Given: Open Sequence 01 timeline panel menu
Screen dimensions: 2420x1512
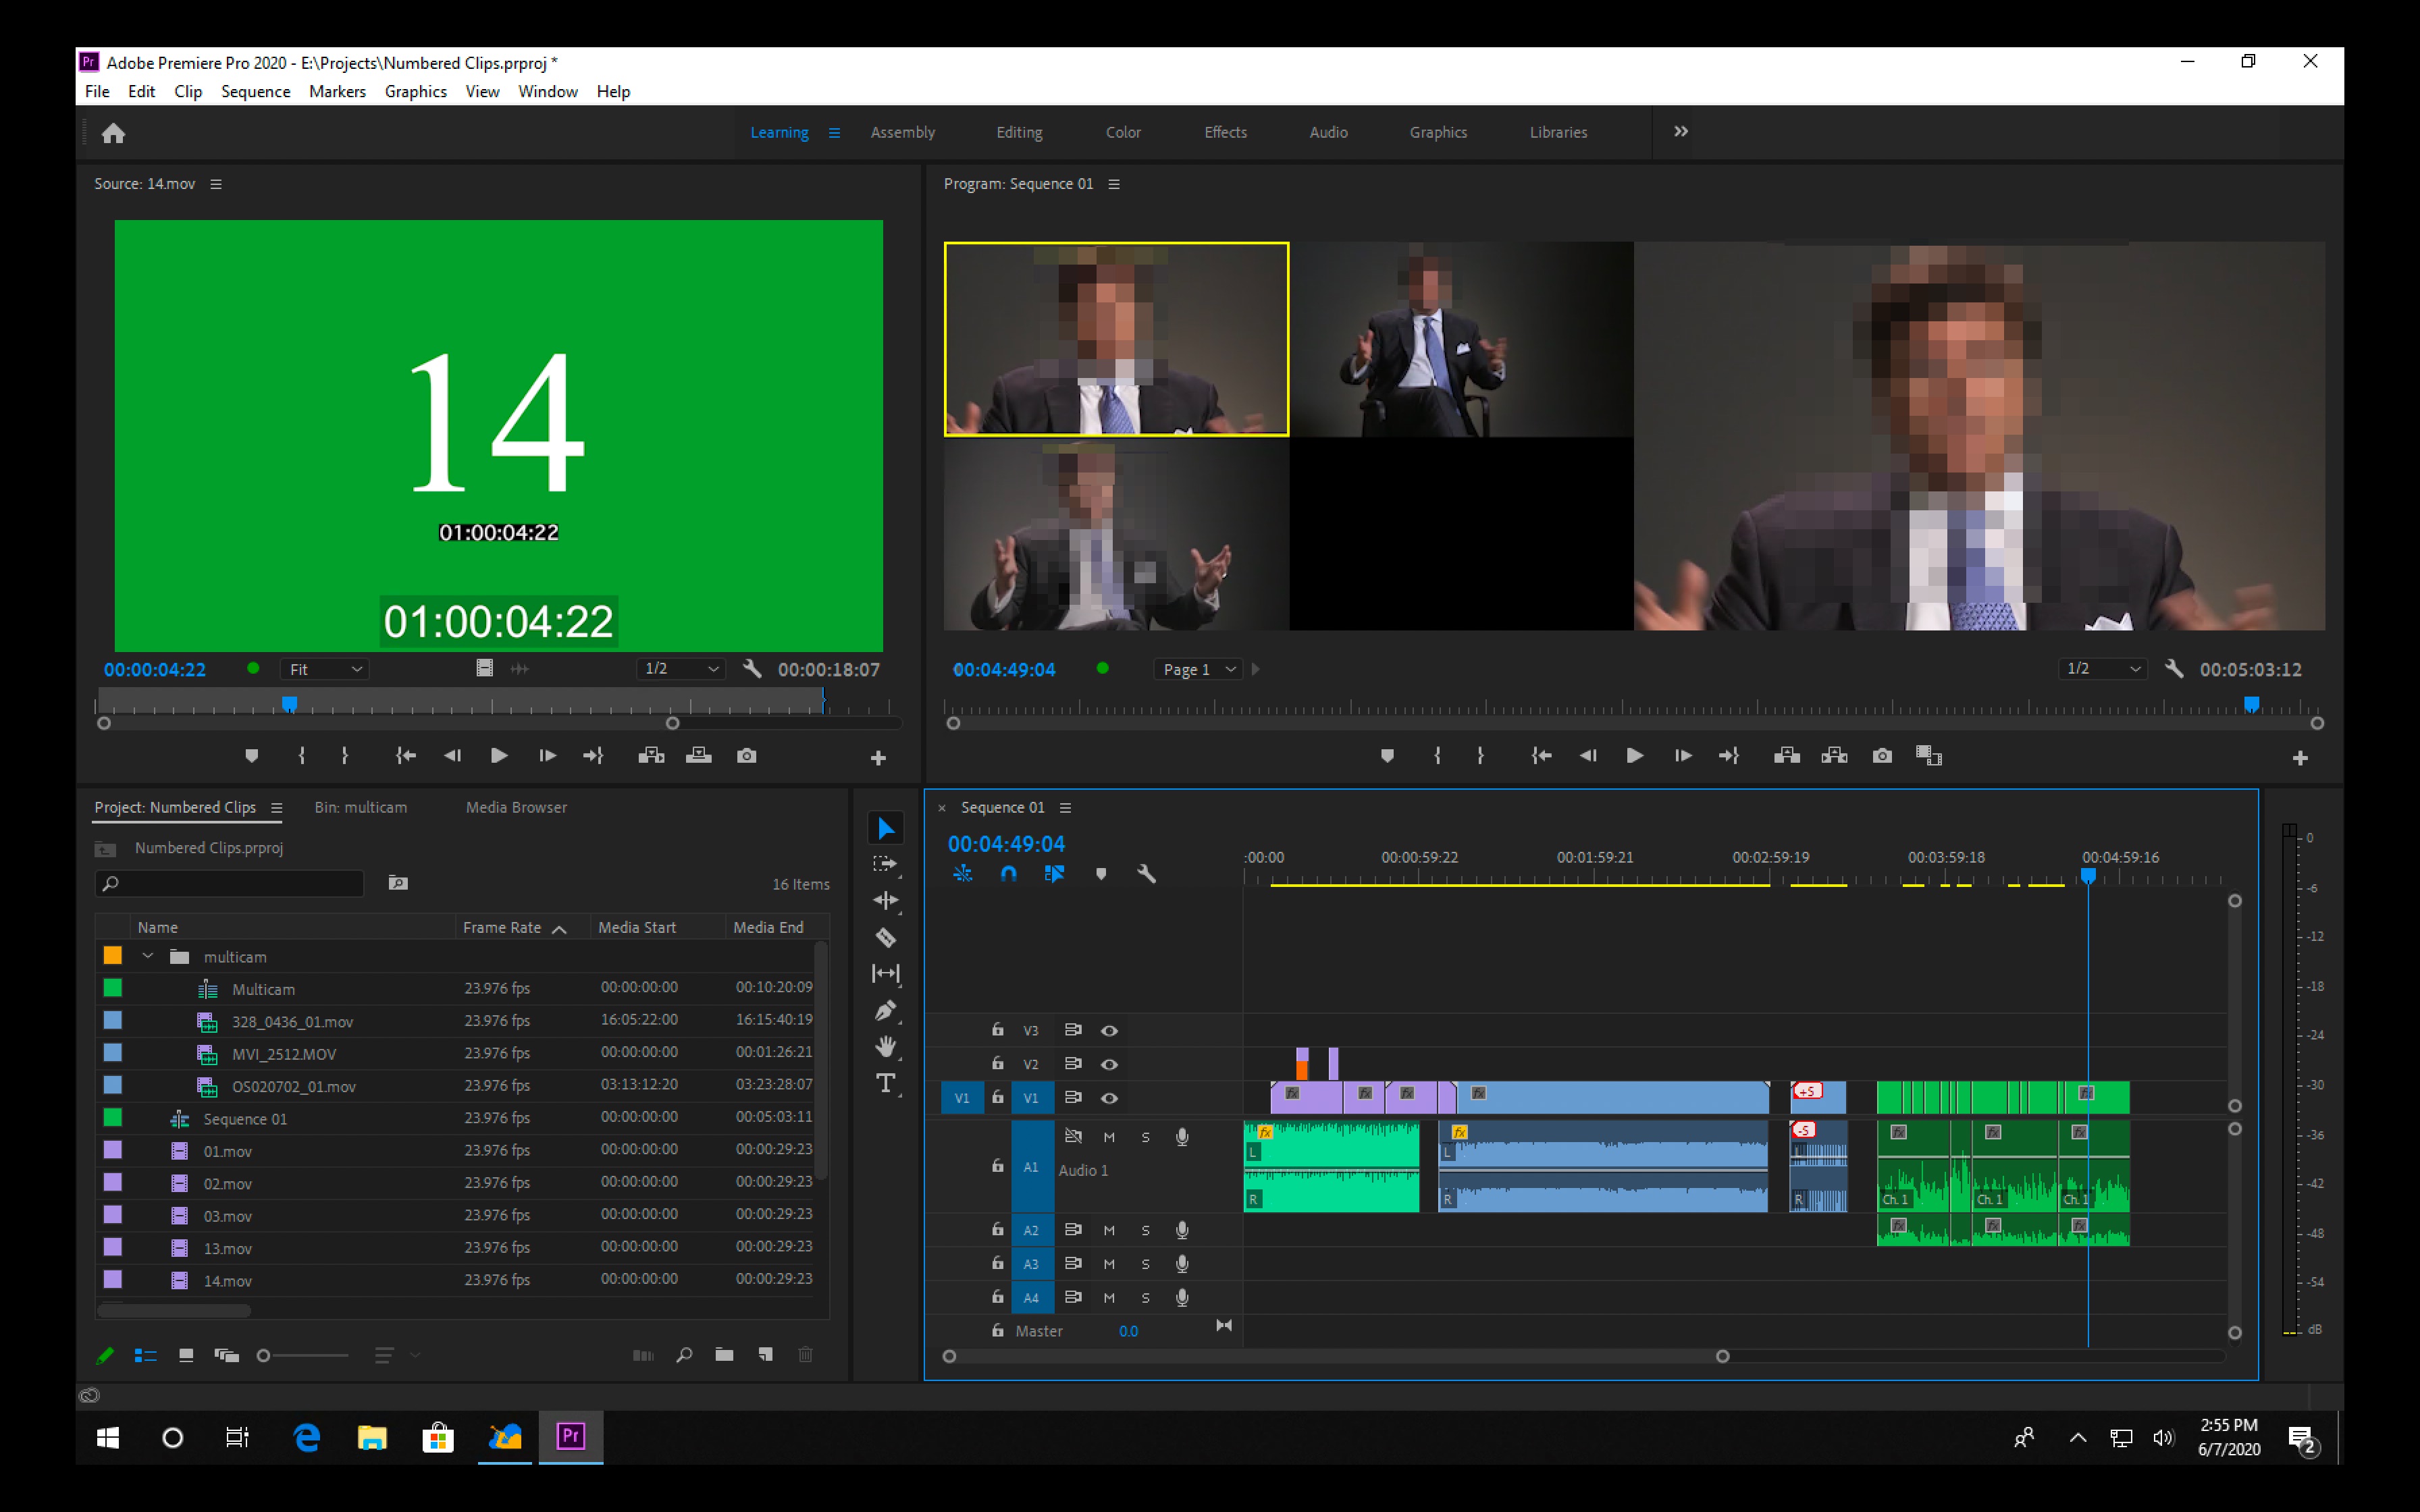Looking at the screenshot, I should tap(1065, 807).
